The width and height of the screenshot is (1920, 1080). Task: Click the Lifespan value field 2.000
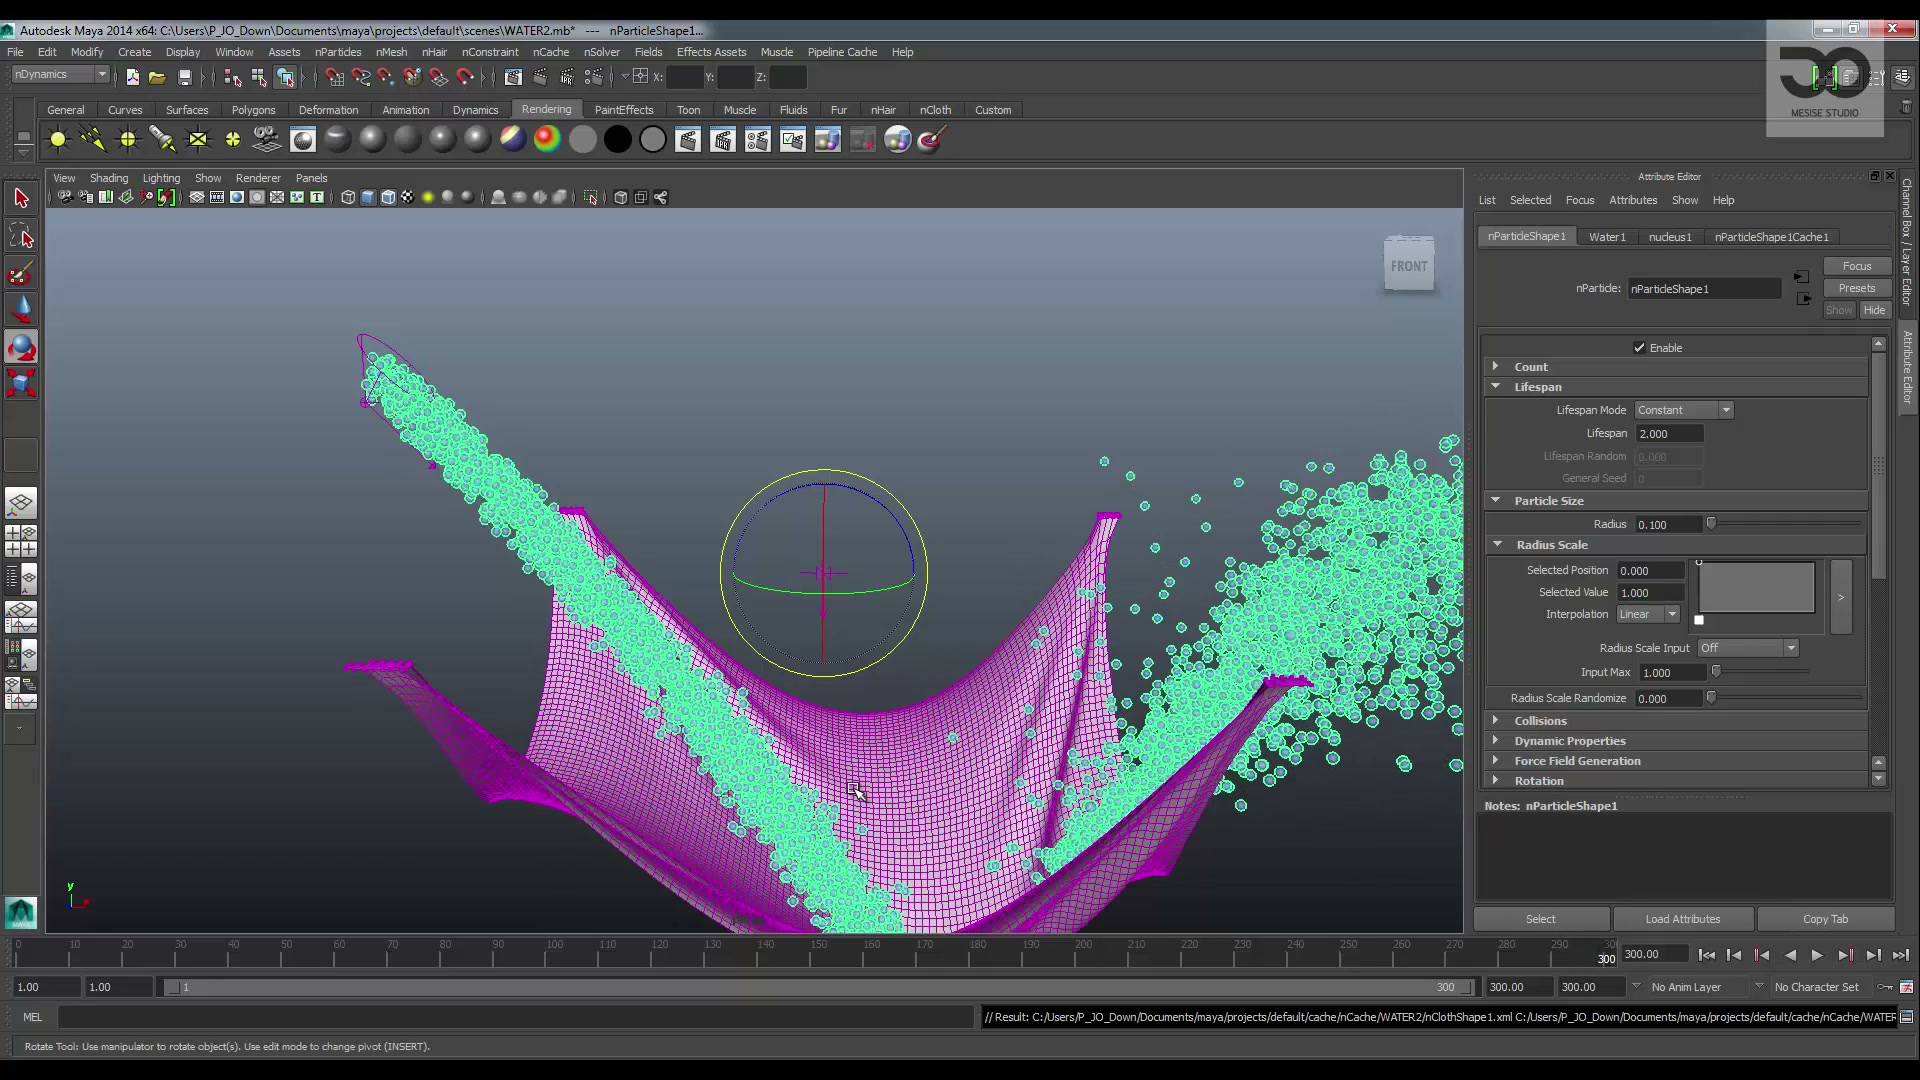click(1669, 433)
